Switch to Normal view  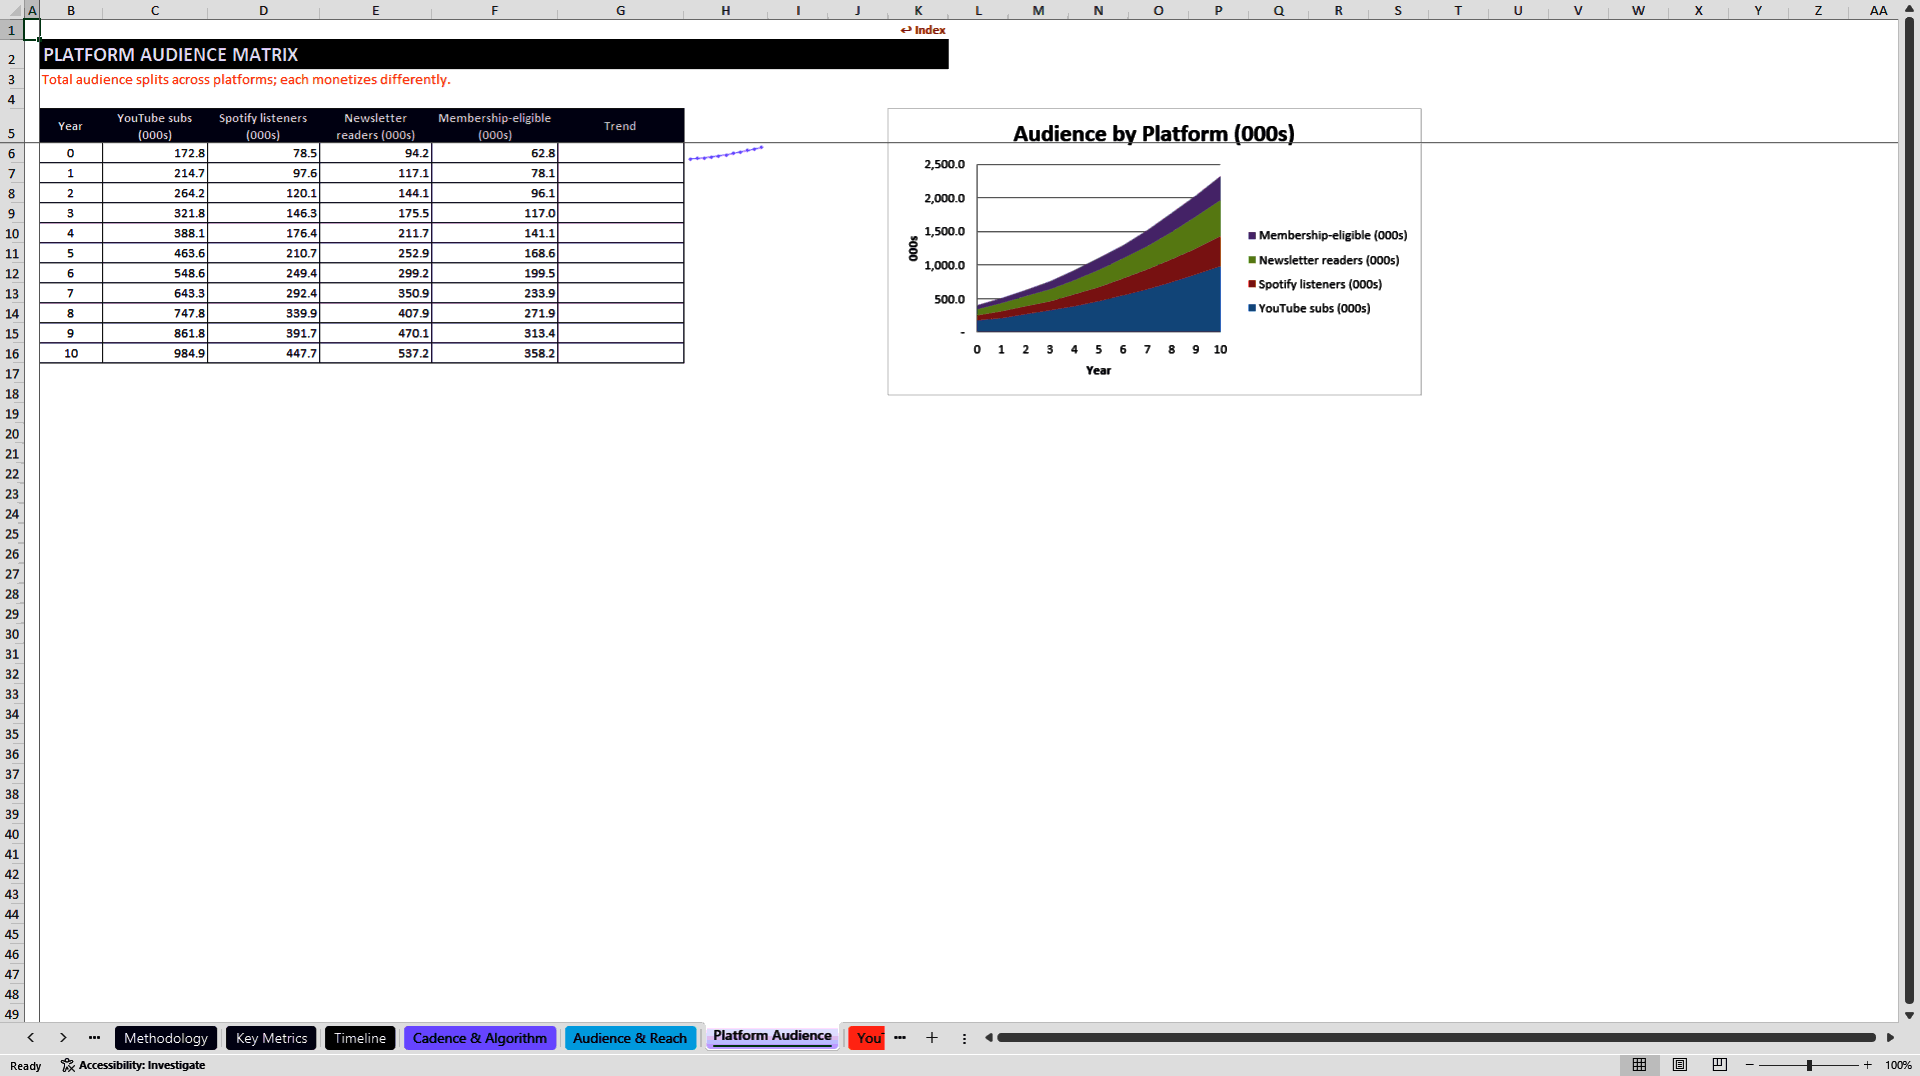tap(1639, 1065)
